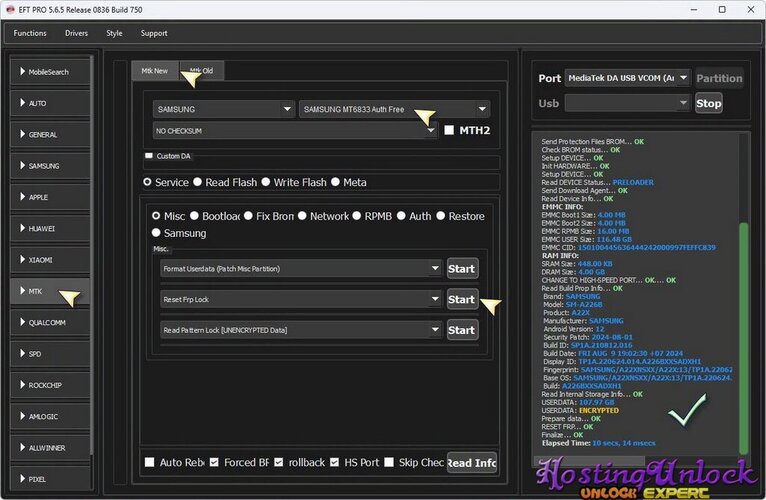Click the "RESET FRP... OK" log line
Screen dimensions: 766x500
(567, 427)
